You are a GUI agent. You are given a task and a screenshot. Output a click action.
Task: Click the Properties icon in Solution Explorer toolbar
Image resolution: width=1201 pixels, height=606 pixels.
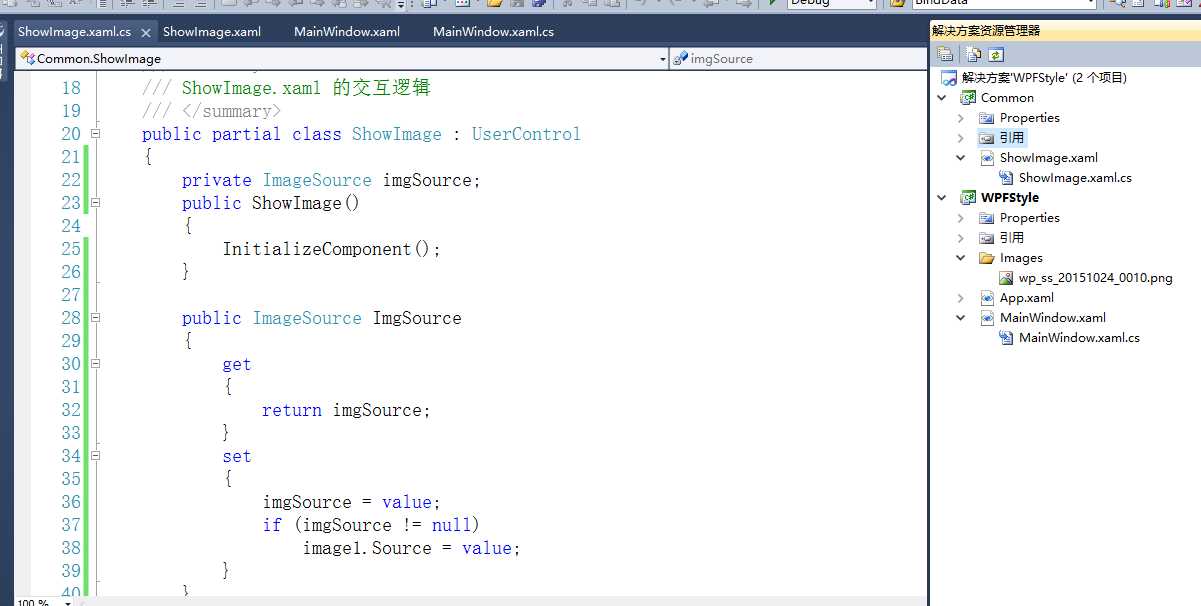pyautogui.click(x=945, y=55)
